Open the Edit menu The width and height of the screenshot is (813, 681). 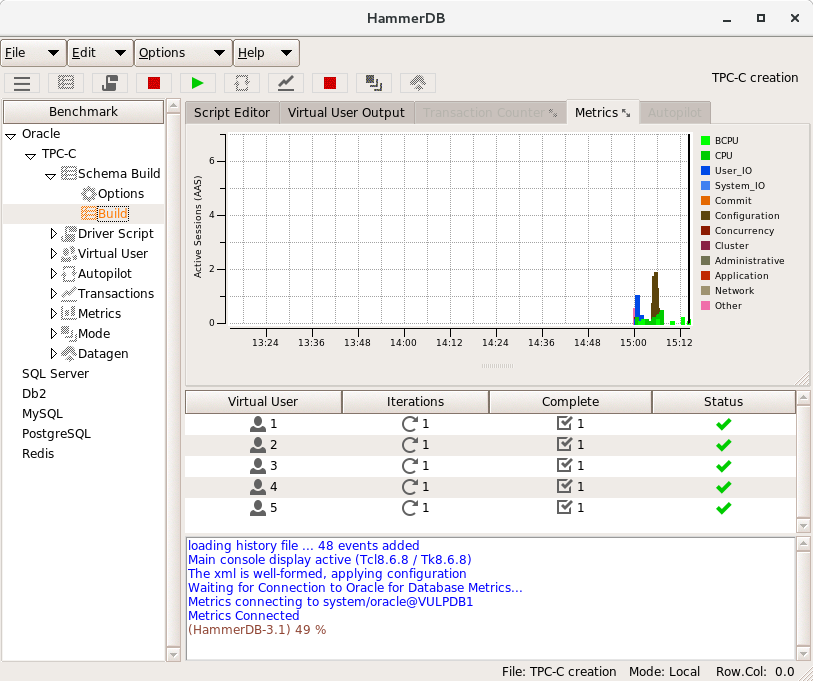click(100, 53)
